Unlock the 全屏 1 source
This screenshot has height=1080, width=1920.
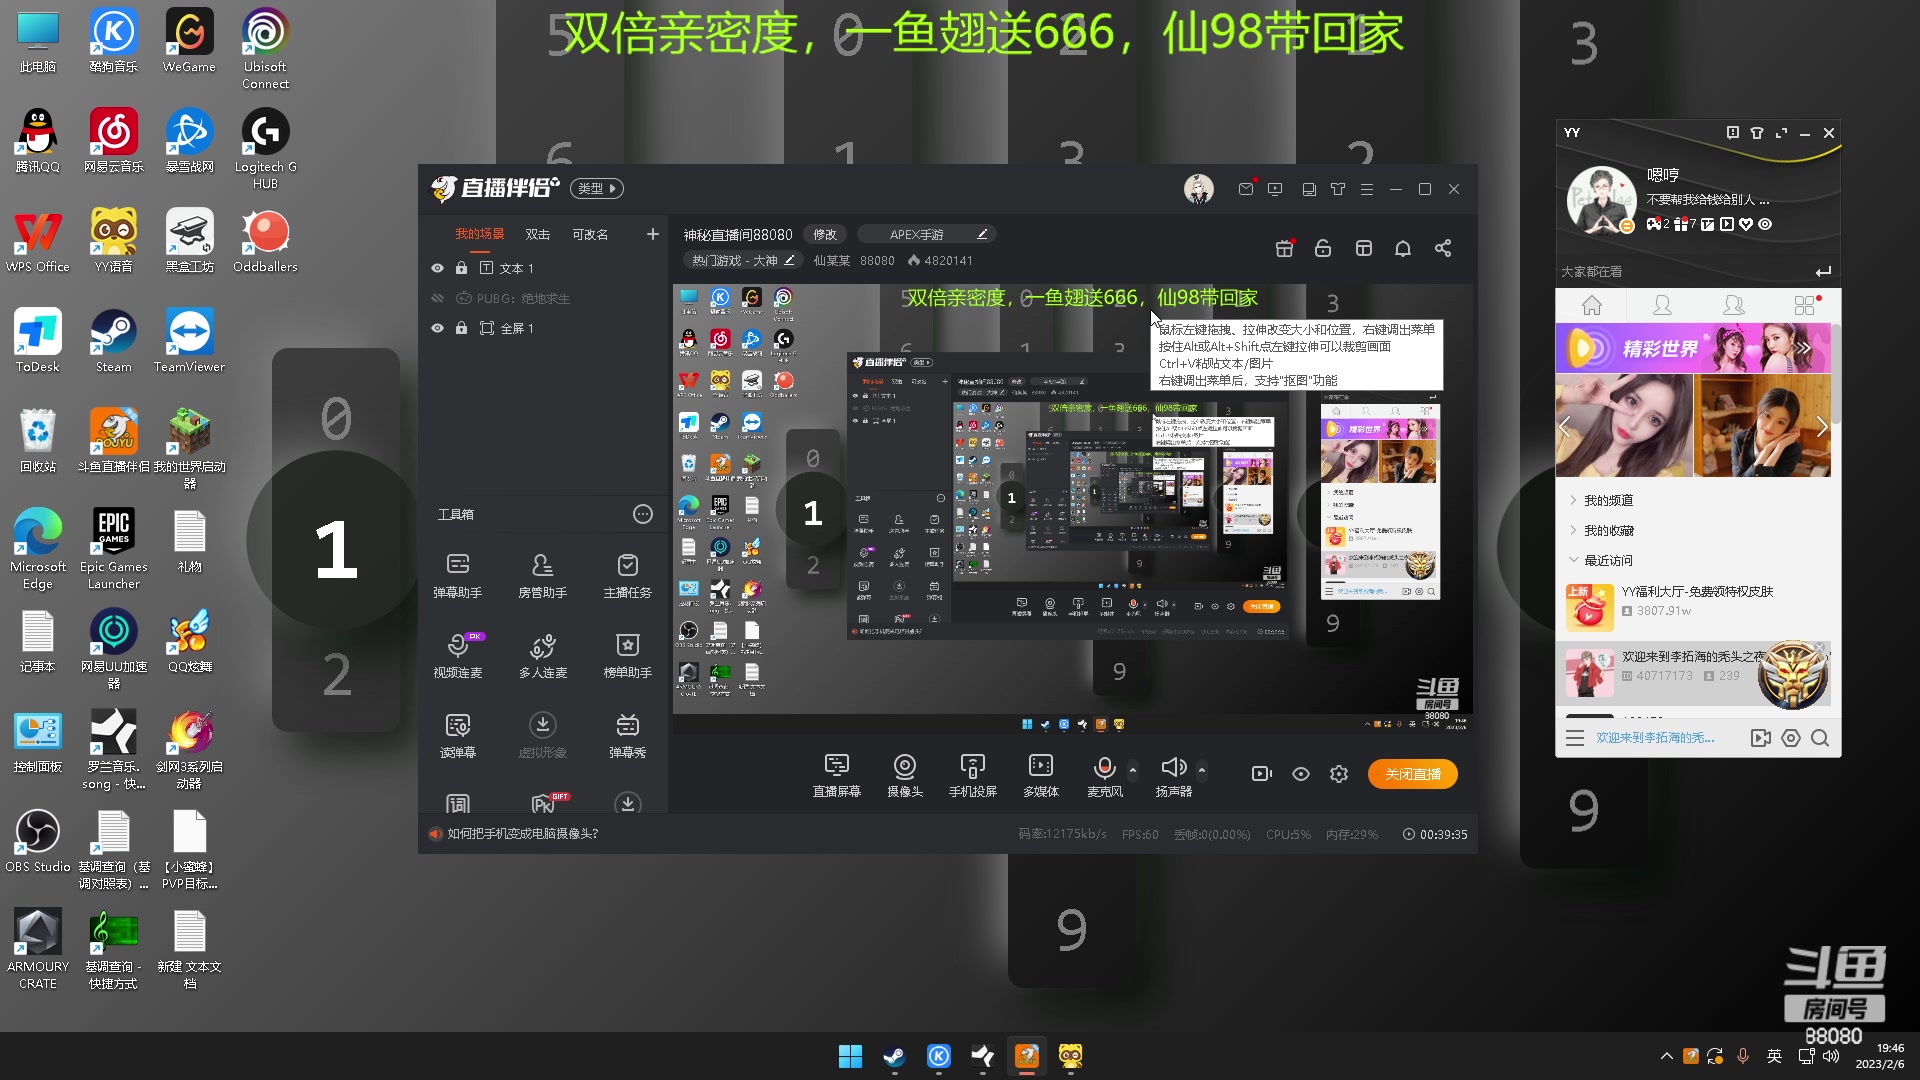[461, 328]
